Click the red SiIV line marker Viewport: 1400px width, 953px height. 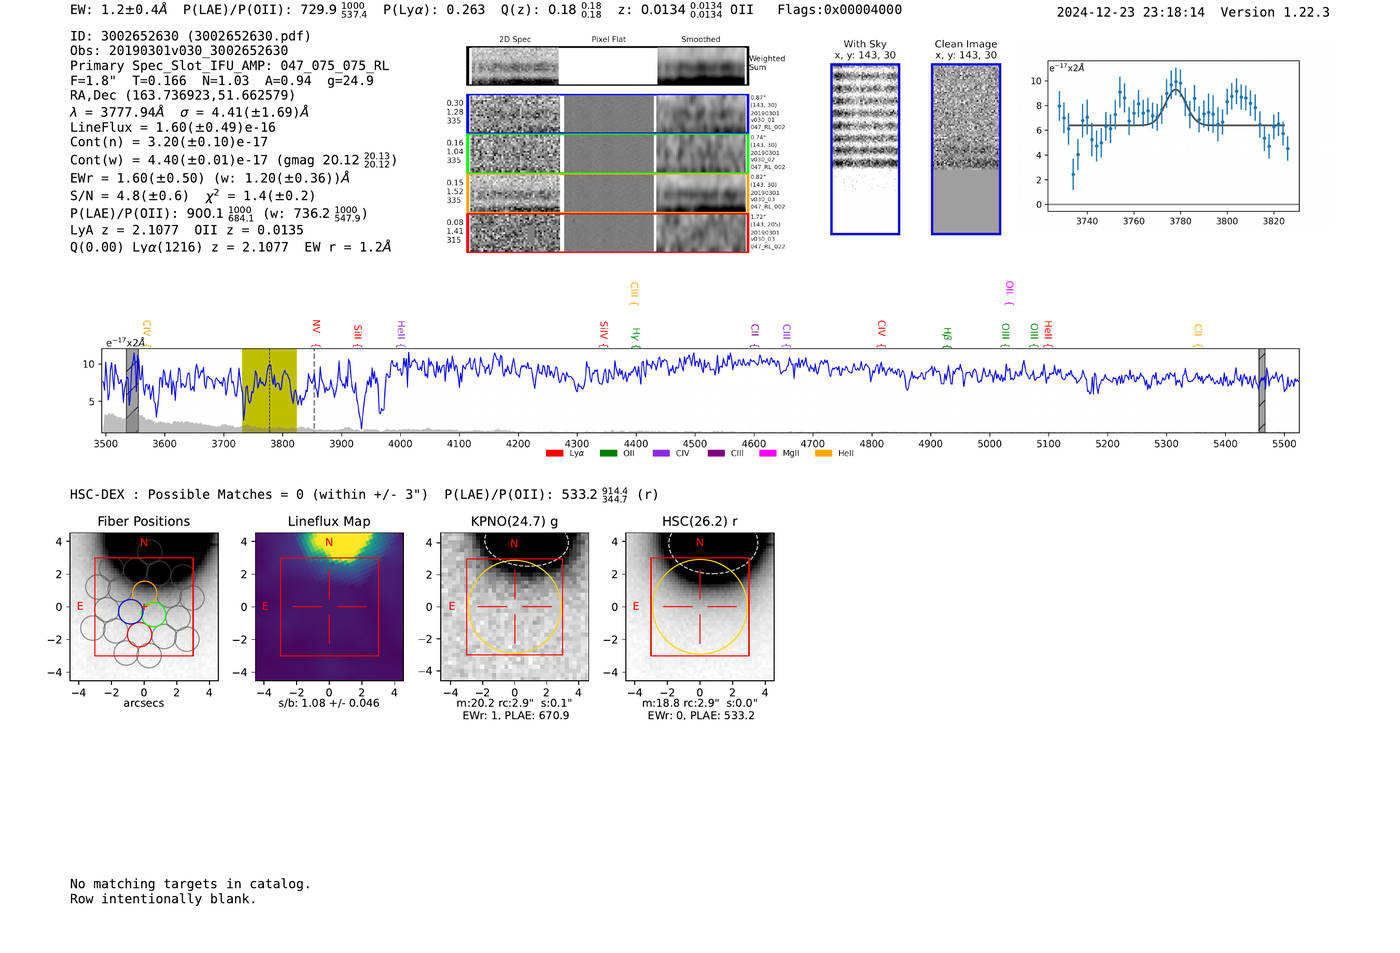pos(603,333)
